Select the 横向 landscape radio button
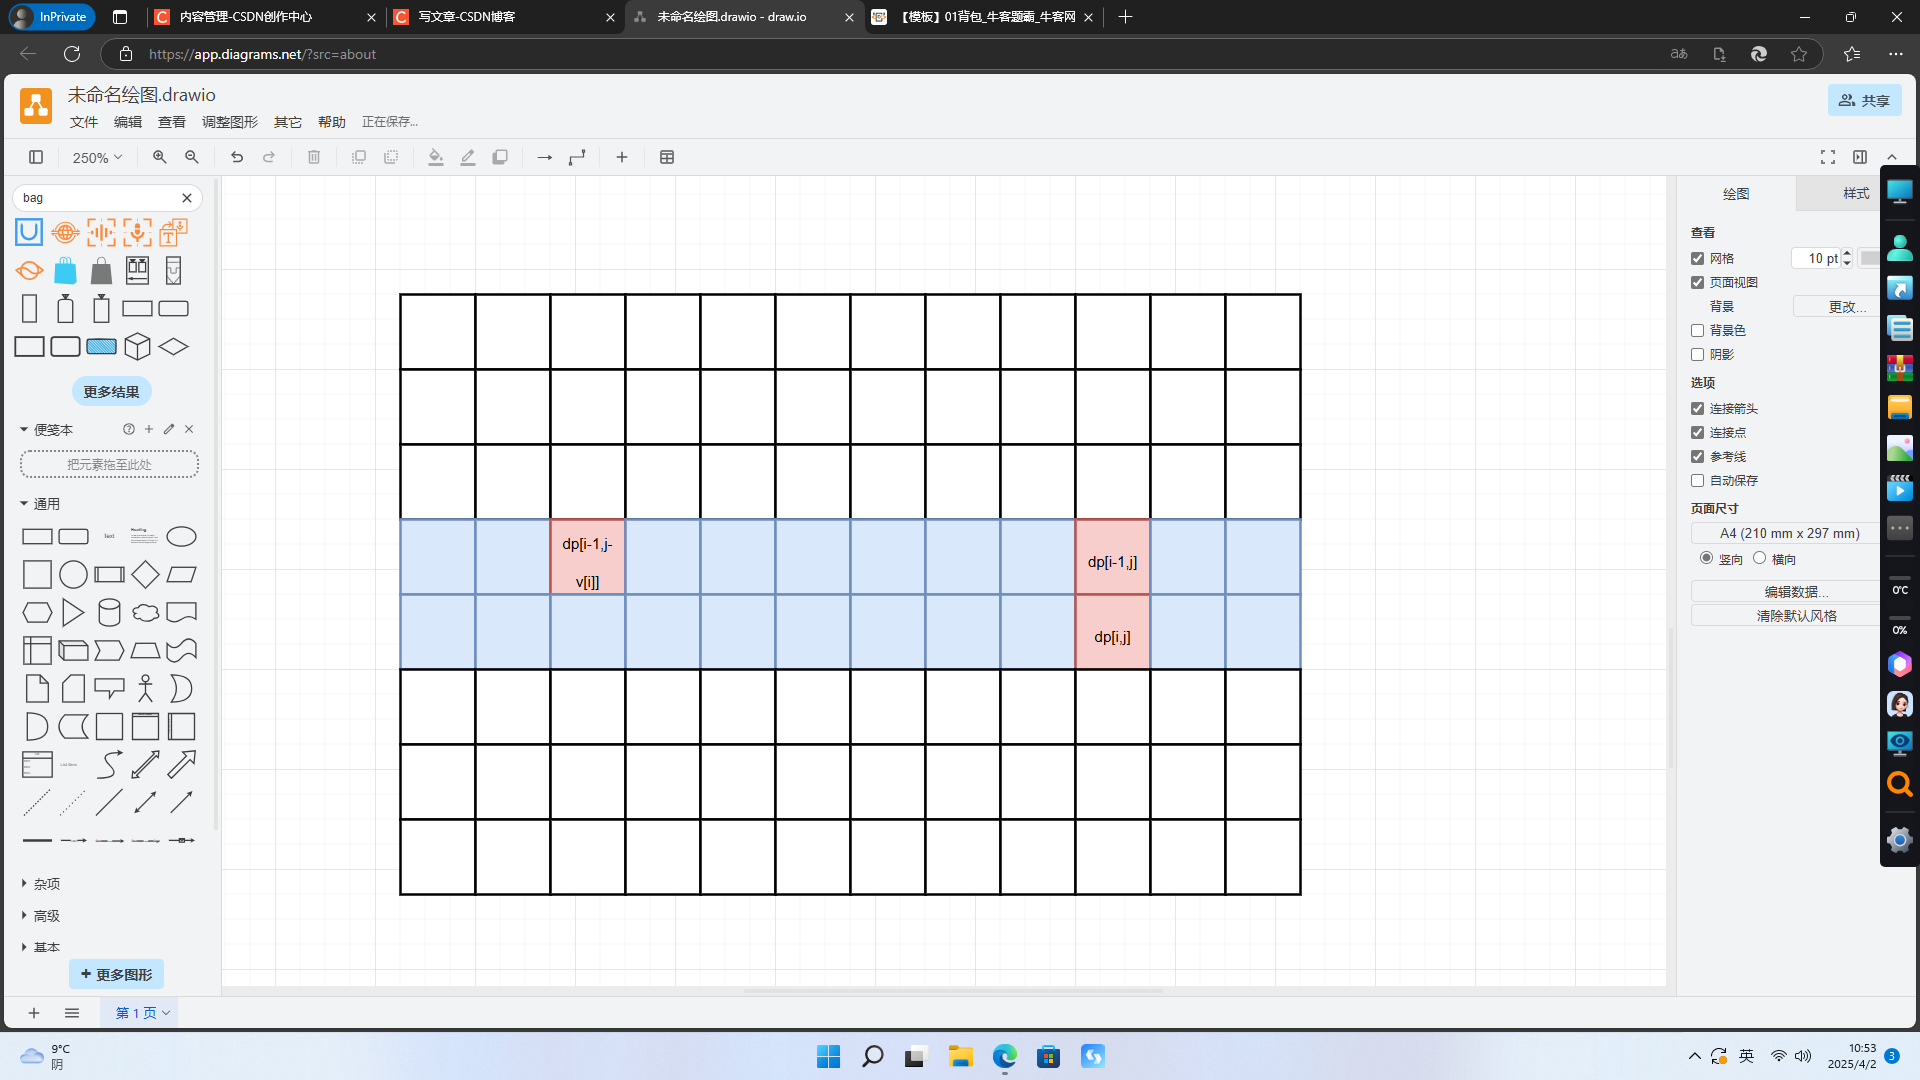 [x=1759, y=558]
